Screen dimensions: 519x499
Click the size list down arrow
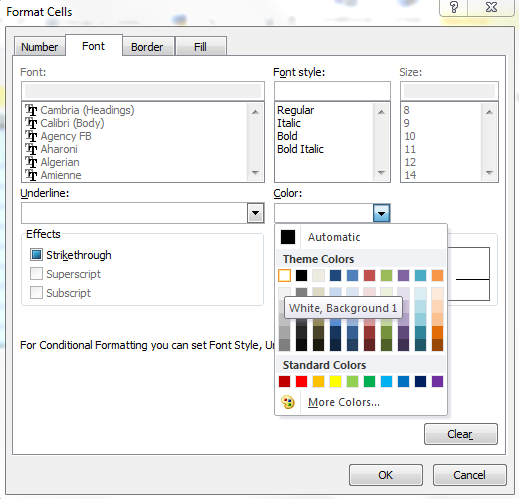tap(489, 173)
